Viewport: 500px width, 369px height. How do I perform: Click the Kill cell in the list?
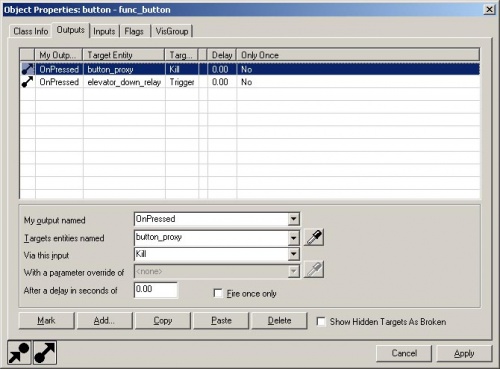[182, 69]
